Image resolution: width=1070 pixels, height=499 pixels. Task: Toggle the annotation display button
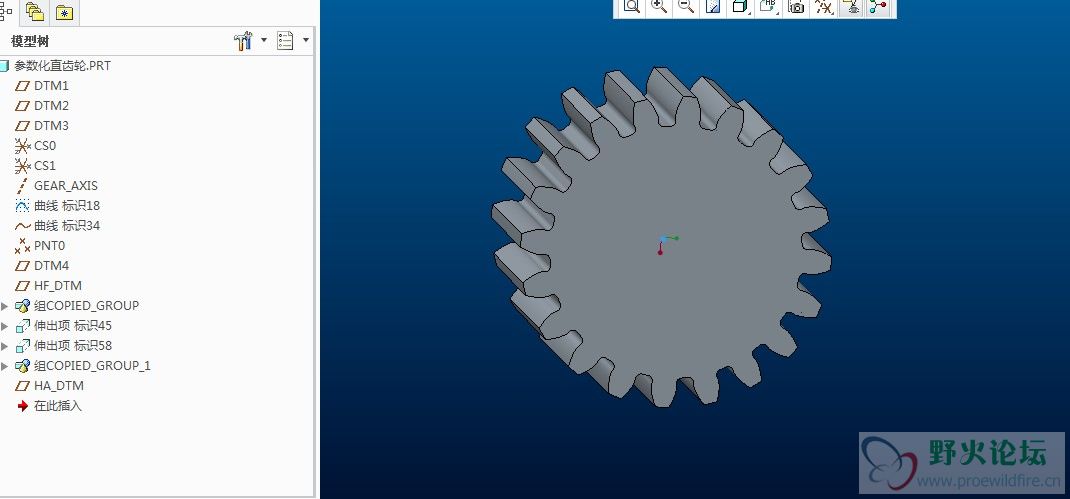pos(851,6)
